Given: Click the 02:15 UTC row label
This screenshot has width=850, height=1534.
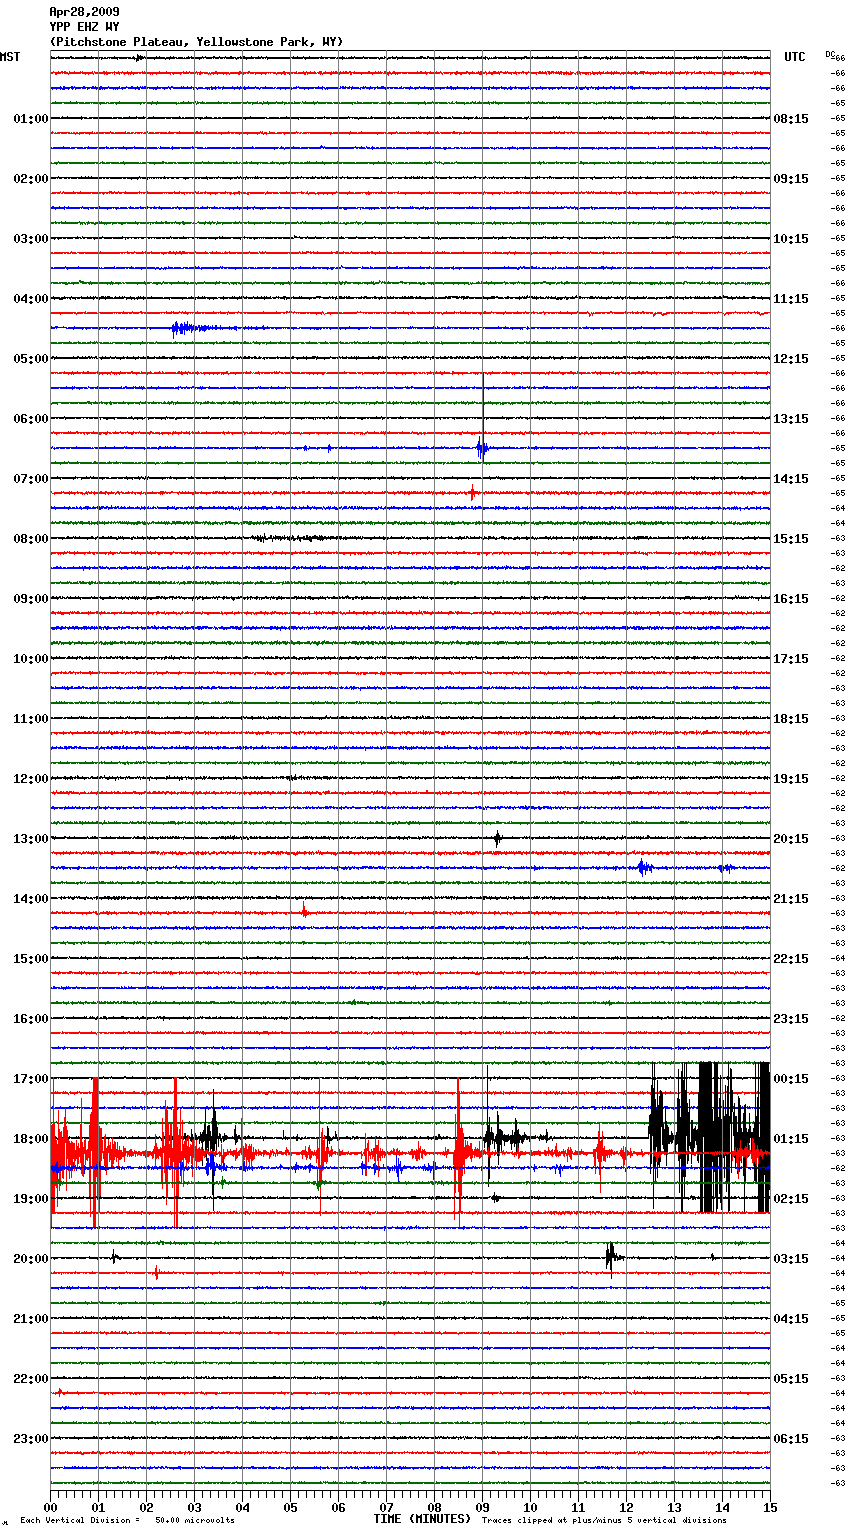Looking at the screenshot, I should click(791, 1199).
